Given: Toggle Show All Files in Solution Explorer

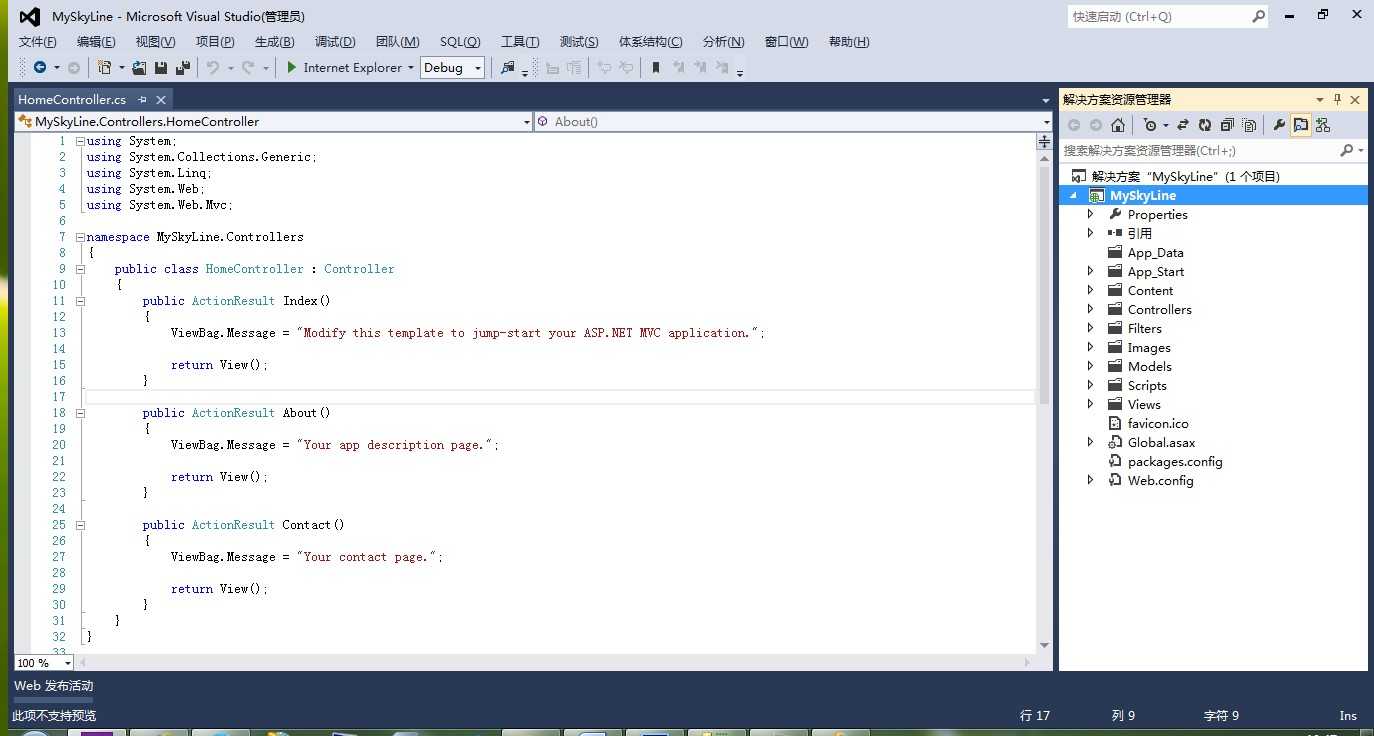Looking at the screenshot, I should point(1249,125).
